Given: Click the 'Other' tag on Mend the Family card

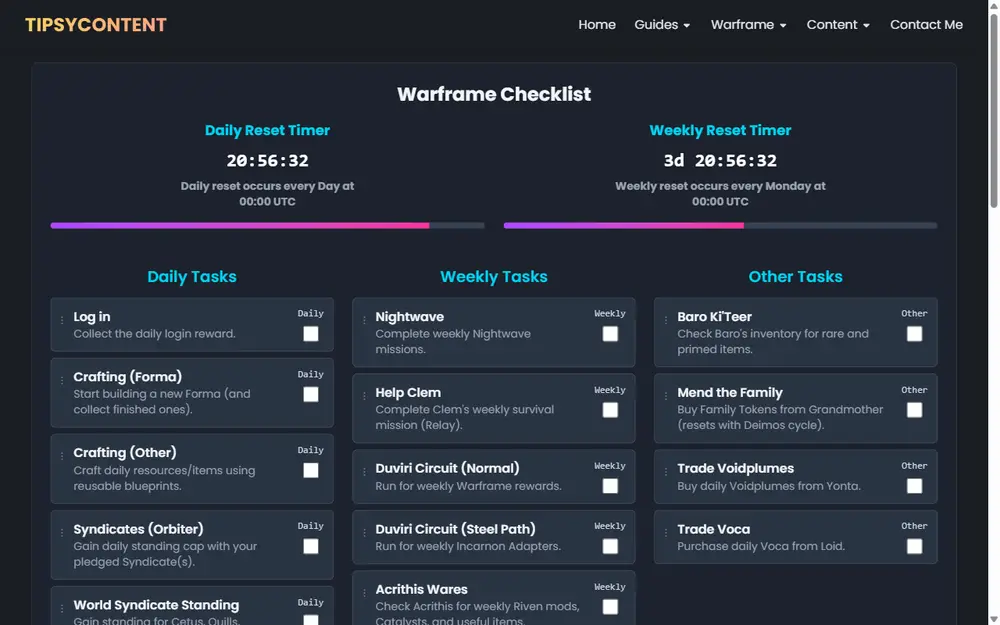Looking at the screenshot, I should tap(914, 390).
